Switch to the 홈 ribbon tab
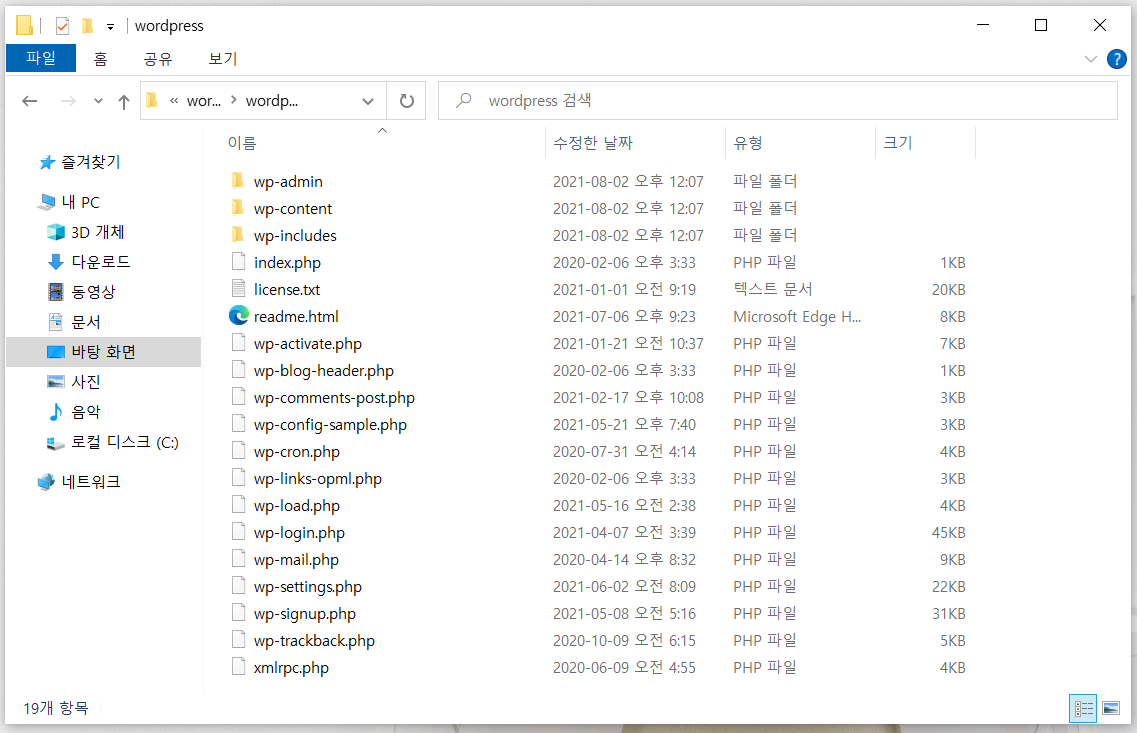The image size is (1137, 733). tap(101, 59)
